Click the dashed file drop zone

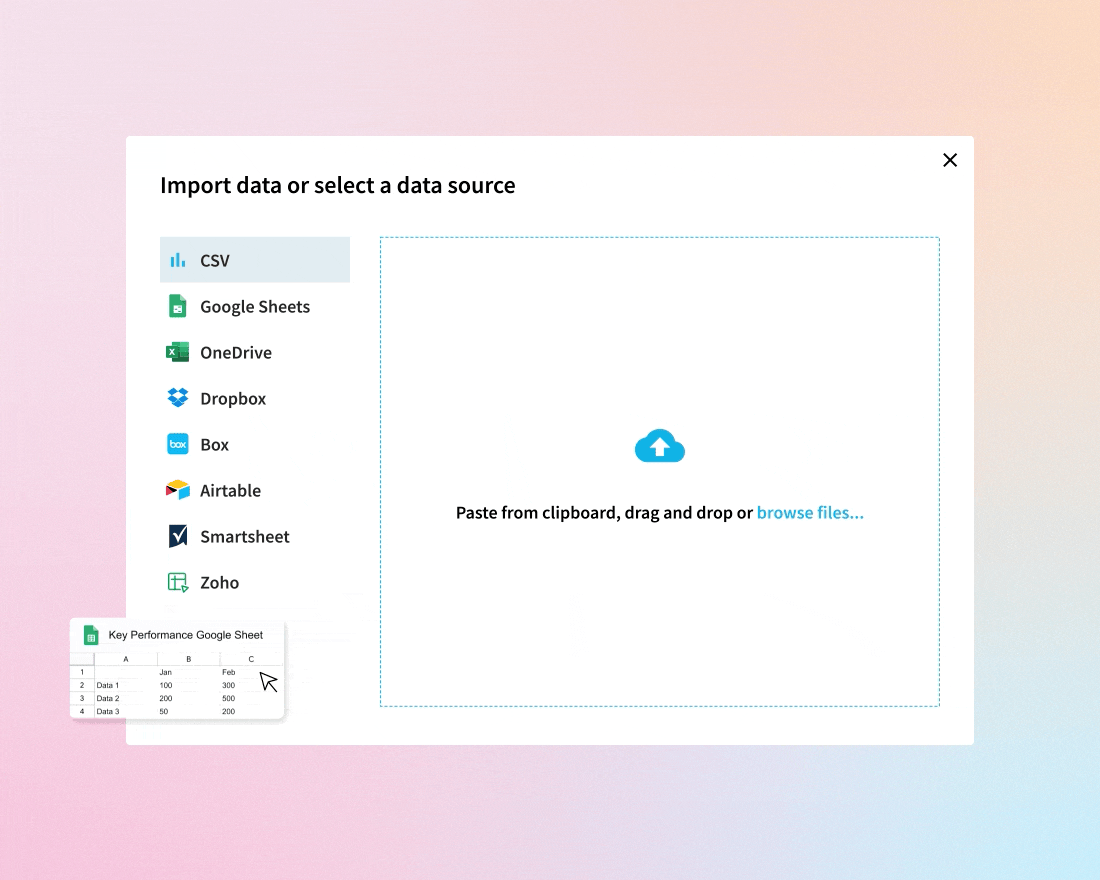pyautogui.click(x=659, y=472)
